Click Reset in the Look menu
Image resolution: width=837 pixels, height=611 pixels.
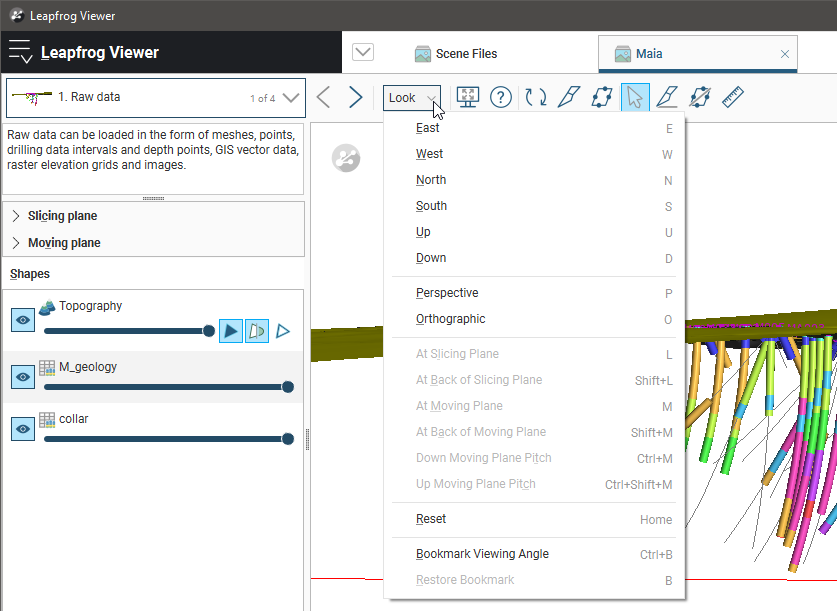click(534, 519)
